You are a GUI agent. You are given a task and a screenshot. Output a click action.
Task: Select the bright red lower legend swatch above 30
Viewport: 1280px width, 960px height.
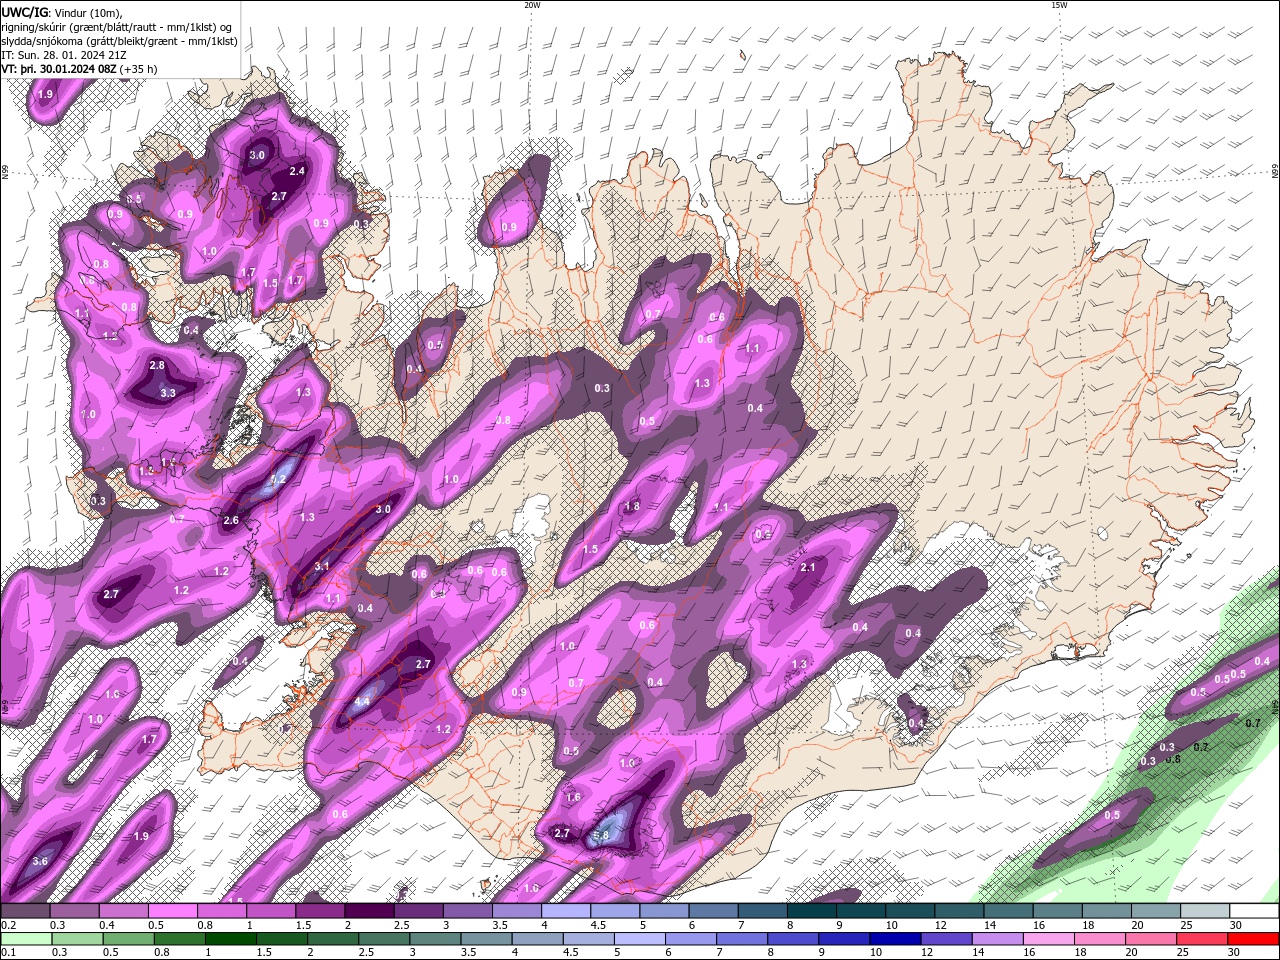pyautogui.click(x=1253, y=939)
